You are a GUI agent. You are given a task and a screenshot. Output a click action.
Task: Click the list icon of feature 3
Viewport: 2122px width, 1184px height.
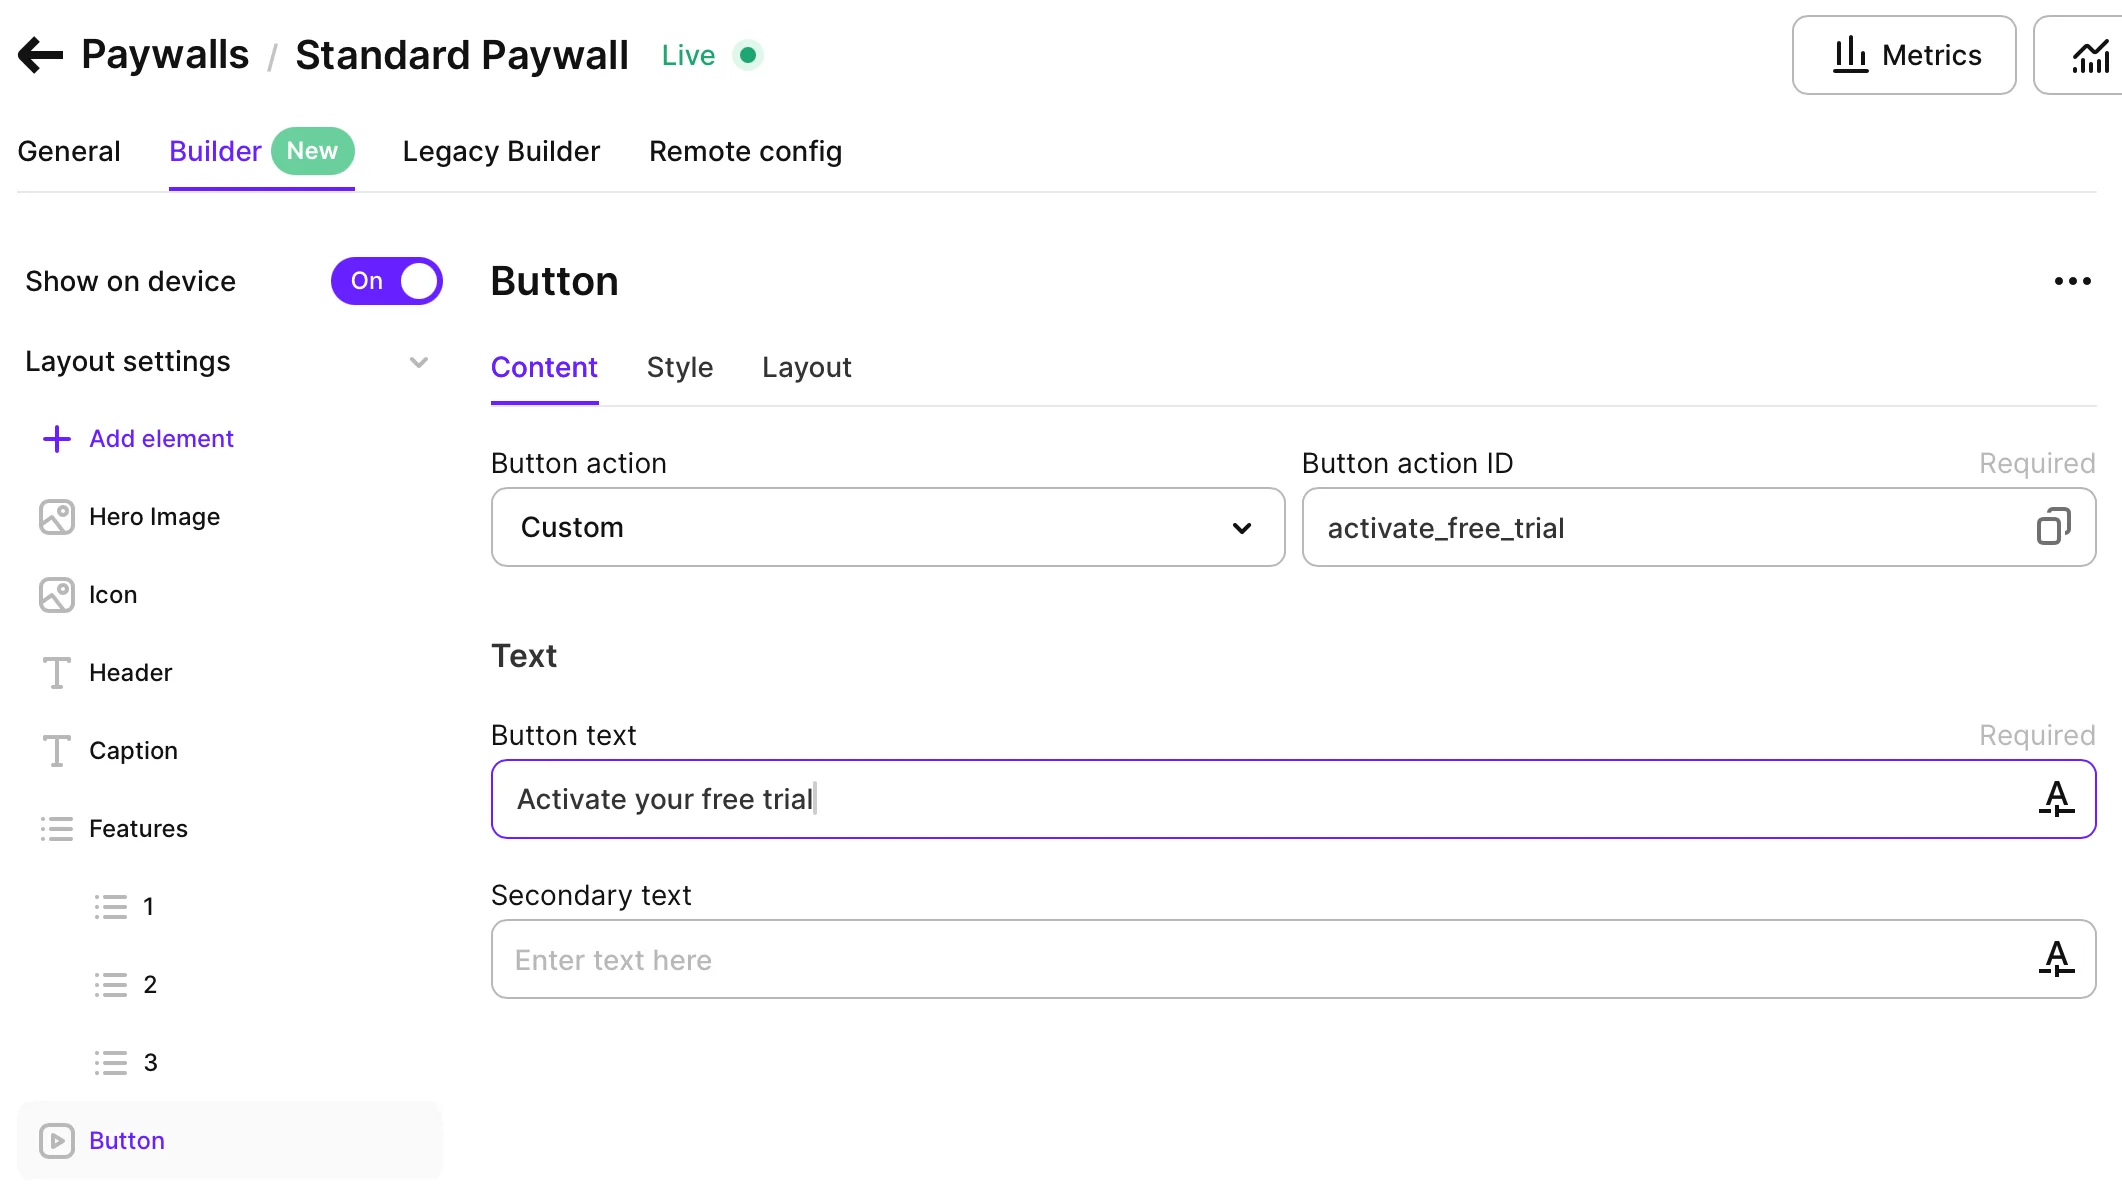(111, 1063)
